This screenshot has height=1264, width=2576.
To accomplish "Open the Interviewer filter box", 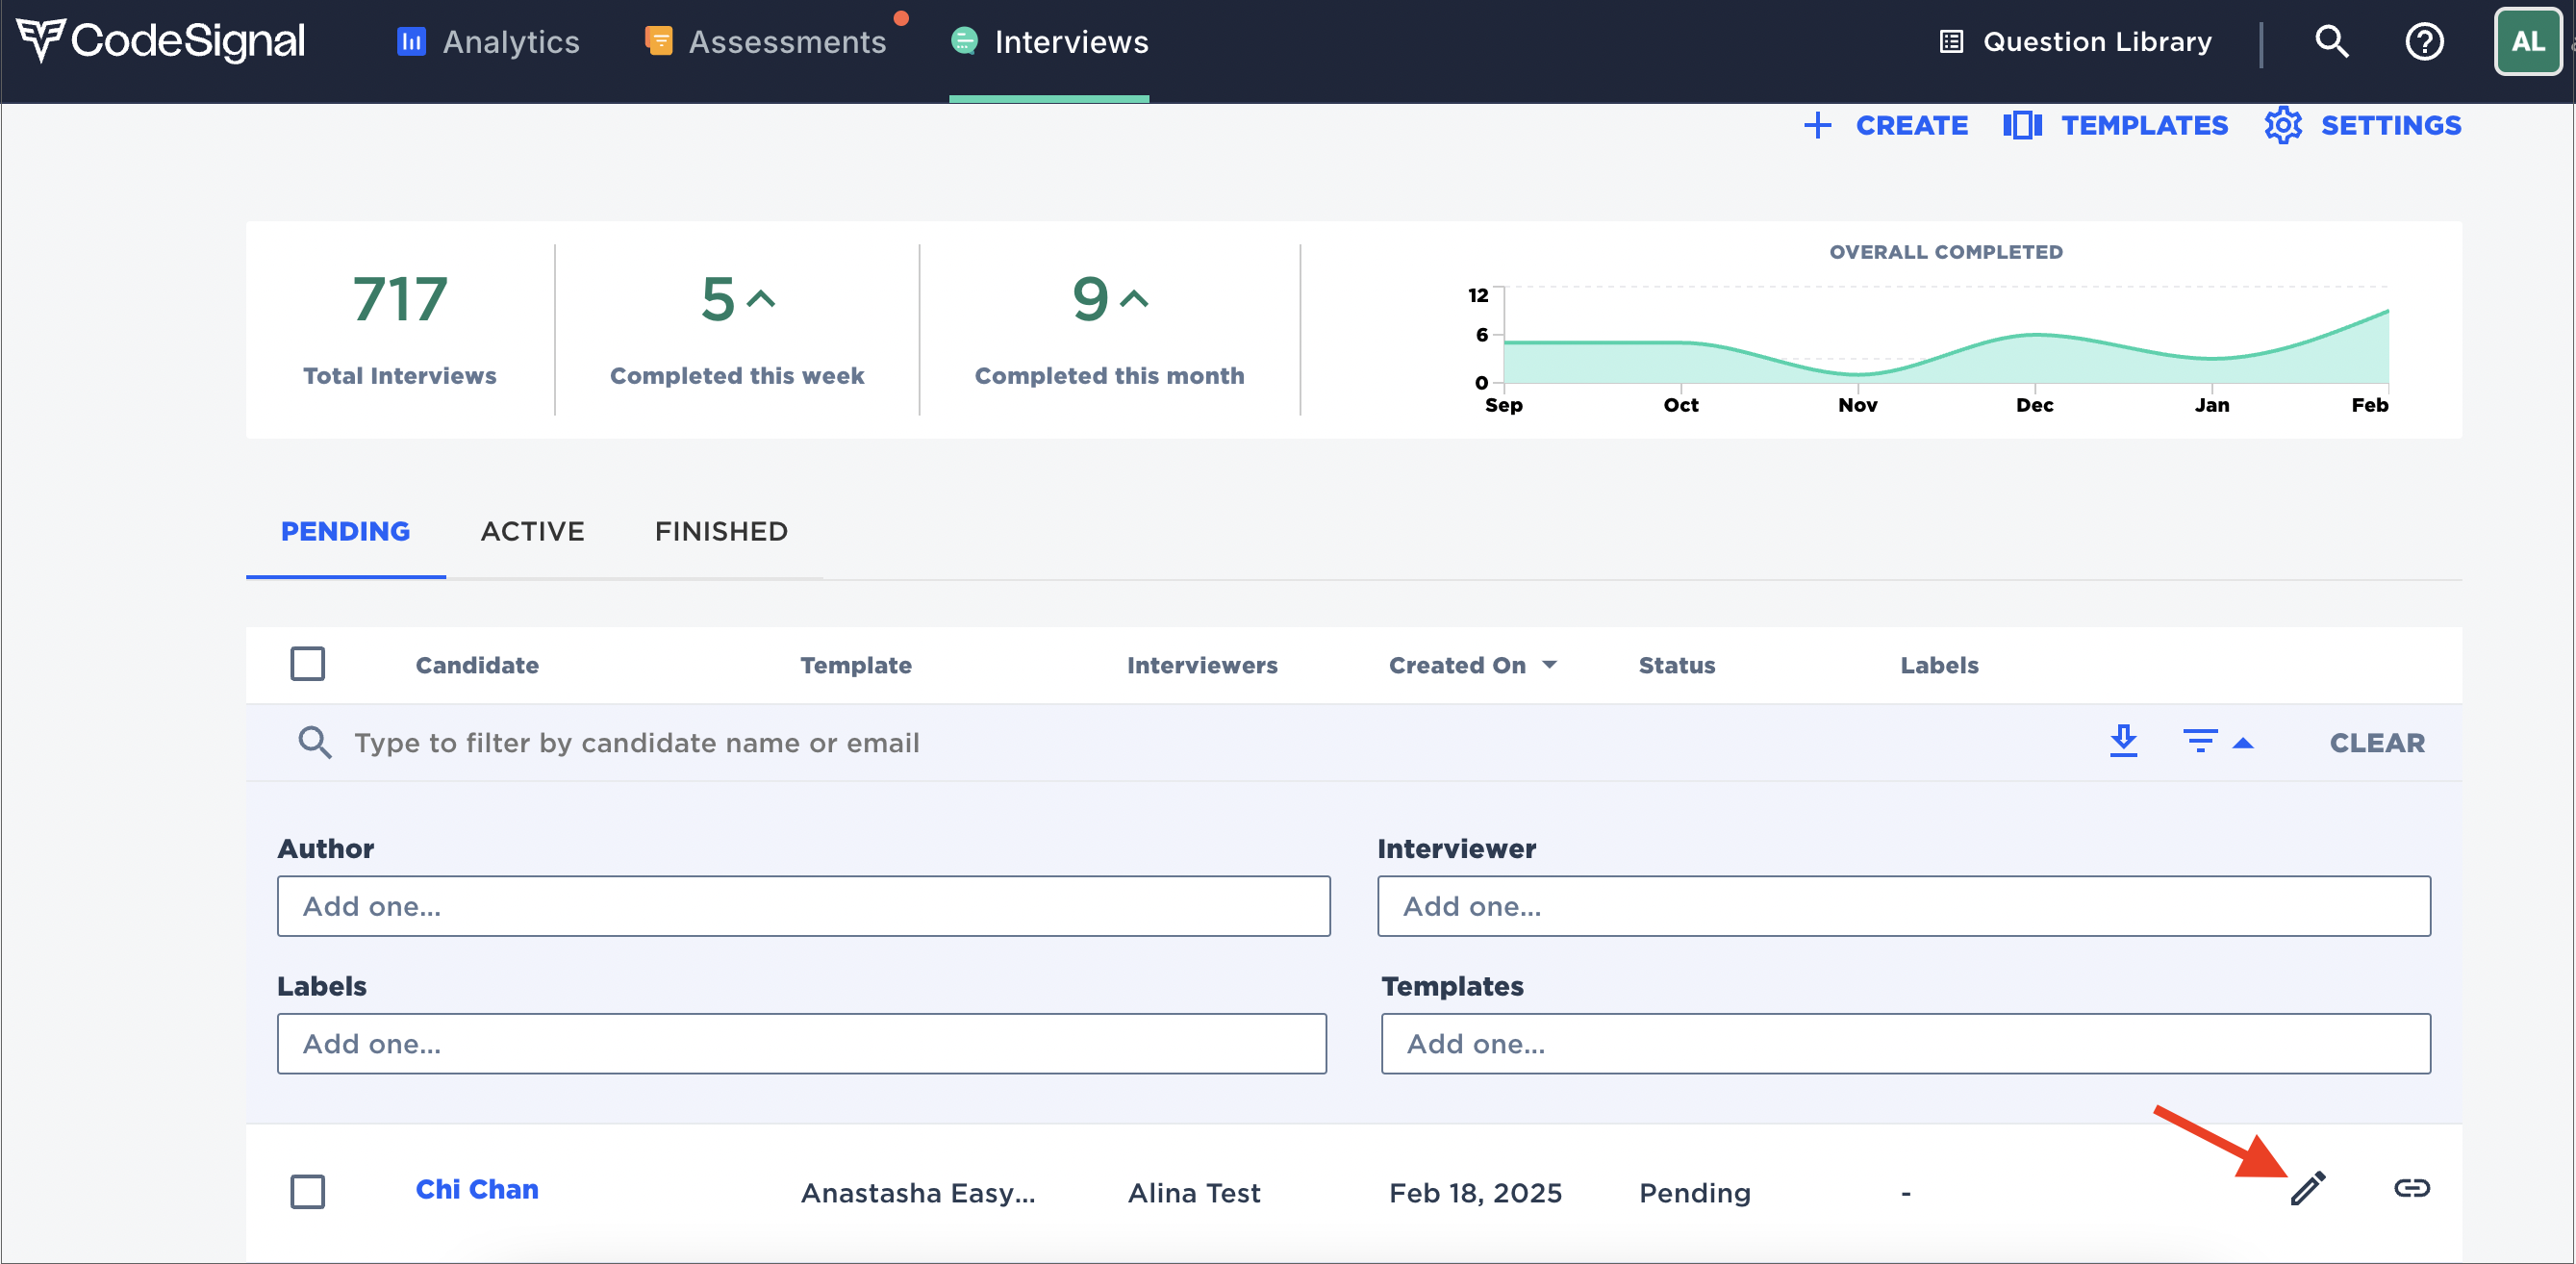I will pos(1904,906).
